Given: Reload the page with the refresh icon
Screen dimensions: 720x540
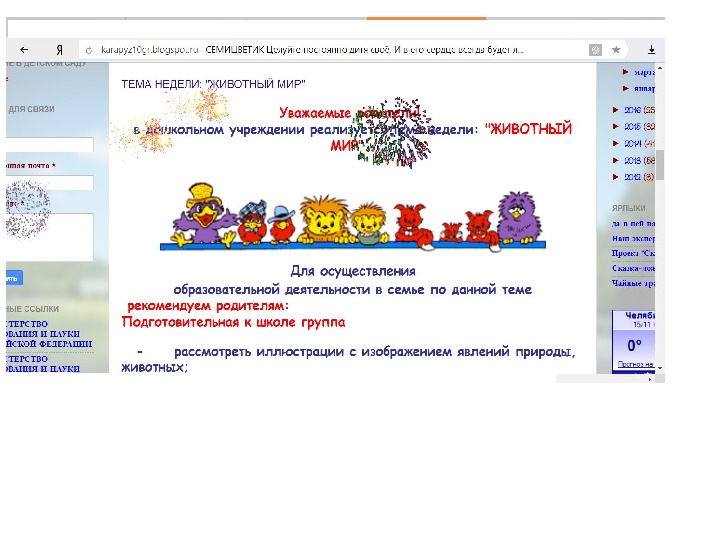Looking at the screenshot, I should 89,50.
